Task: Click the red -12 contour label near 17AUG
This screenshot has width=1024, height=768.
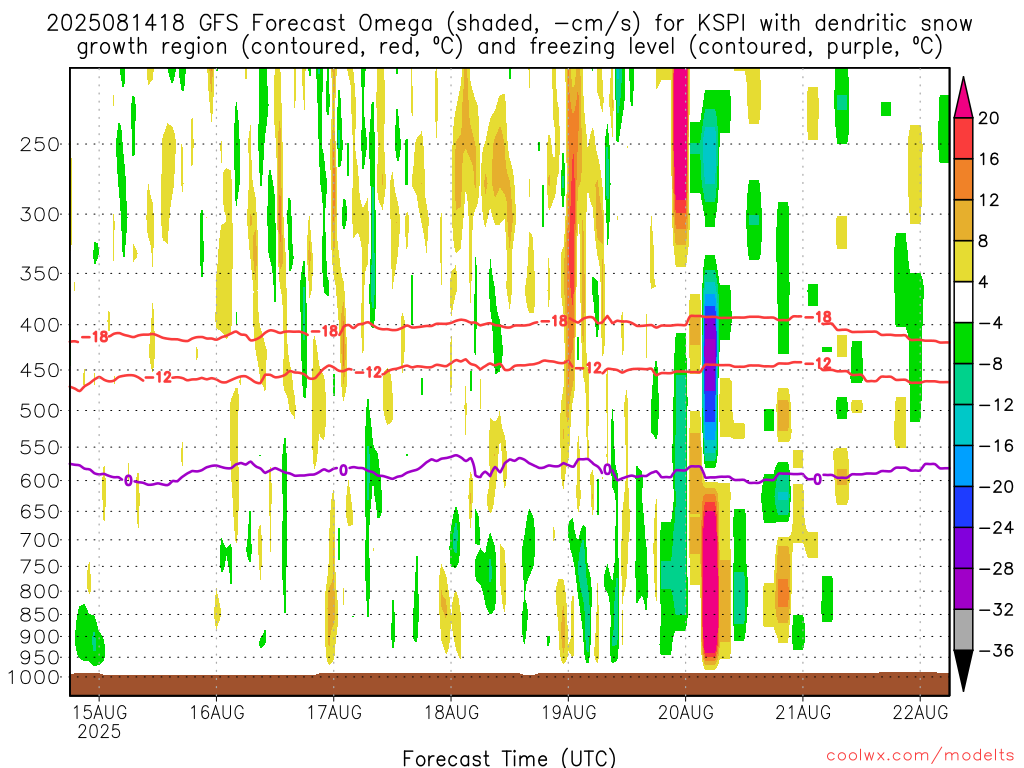Action: [x=368, y=372]
